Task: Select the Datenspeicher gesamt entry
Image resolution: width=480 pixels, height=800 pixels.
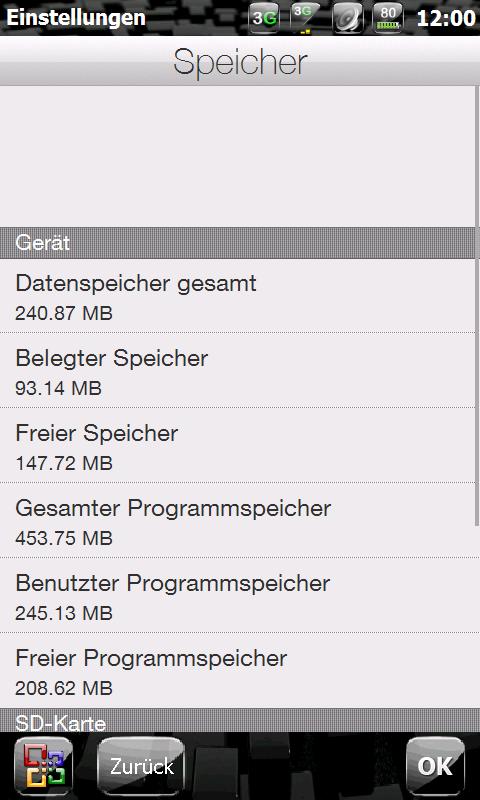Action: [237, 296]
